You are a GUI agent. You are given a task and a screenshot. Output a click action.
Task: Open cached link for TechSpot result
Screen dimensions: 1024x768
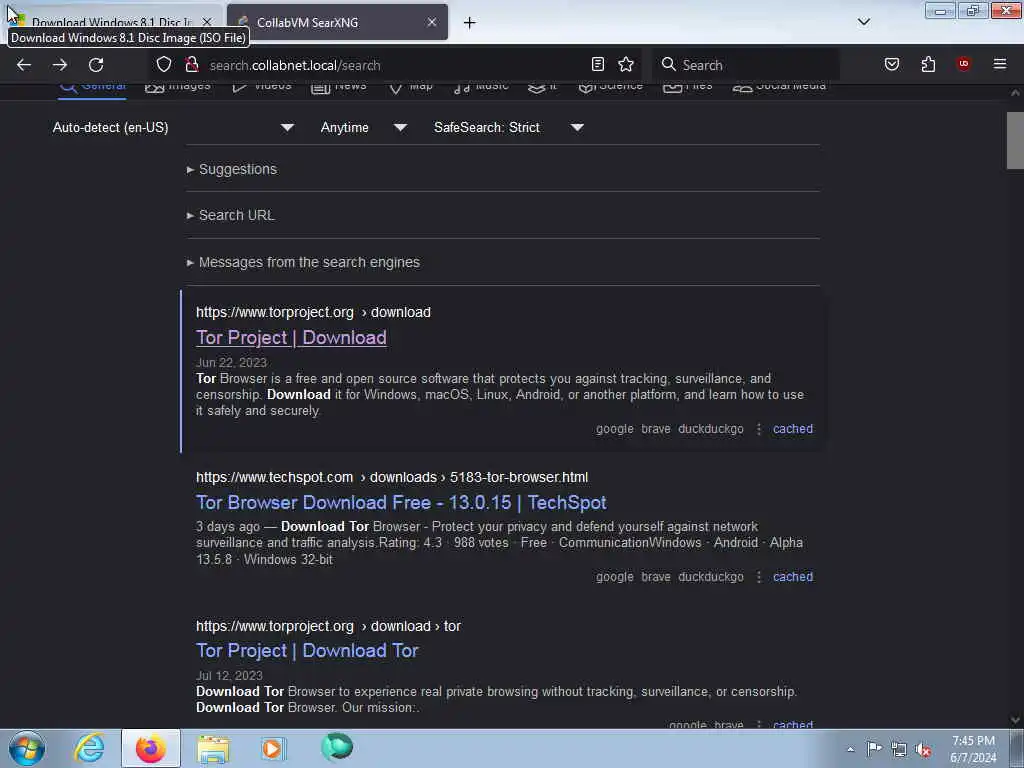point(793,577)
